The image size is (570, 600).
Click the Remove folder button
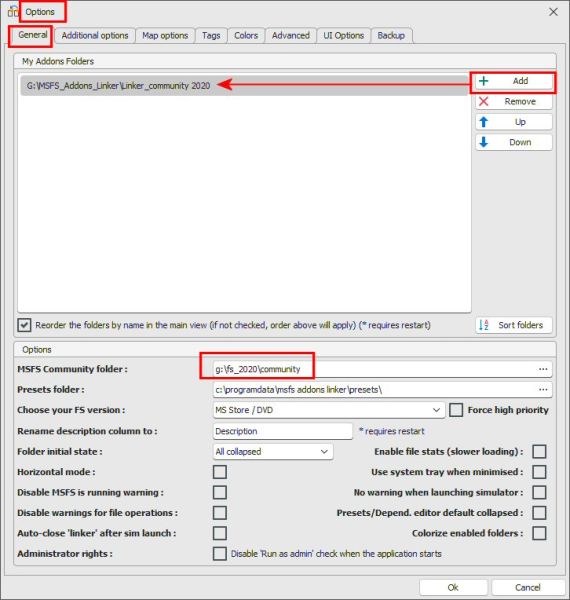tap(514, 102)
